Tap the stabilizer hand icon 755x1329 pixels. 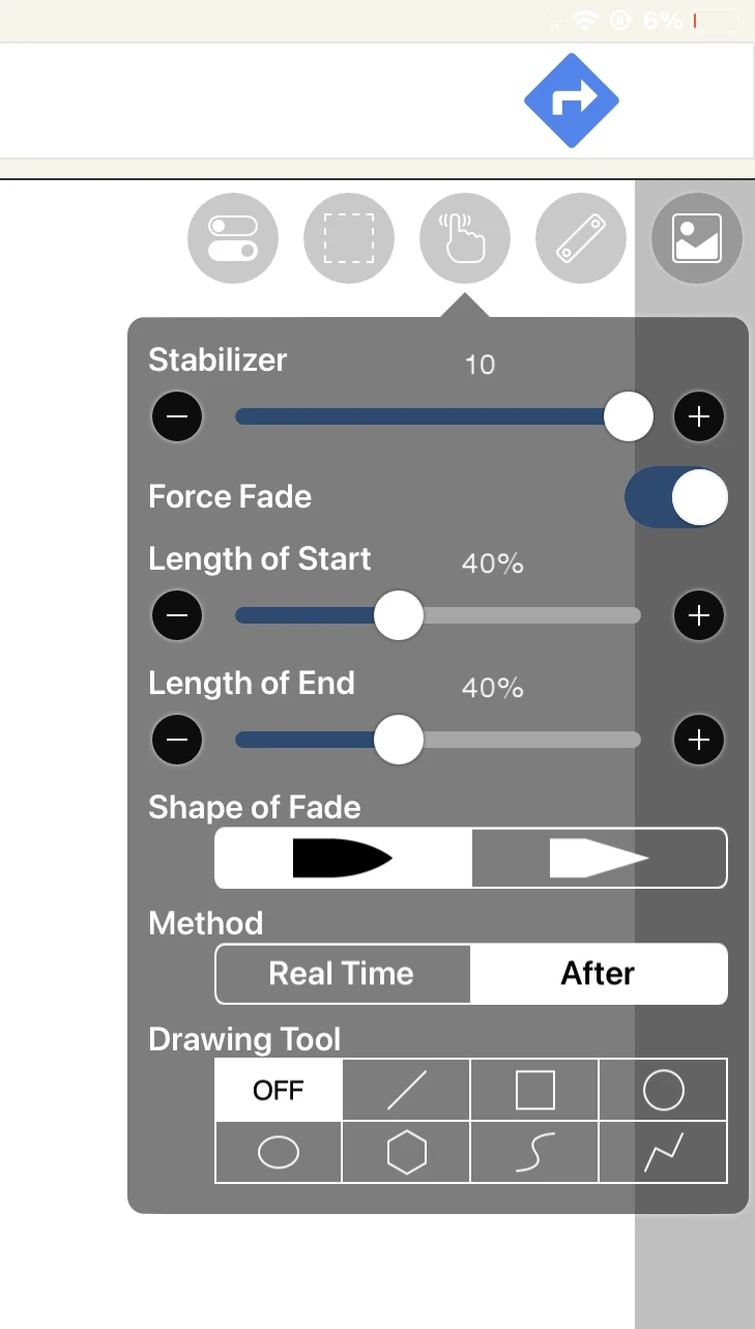[465, 238]
